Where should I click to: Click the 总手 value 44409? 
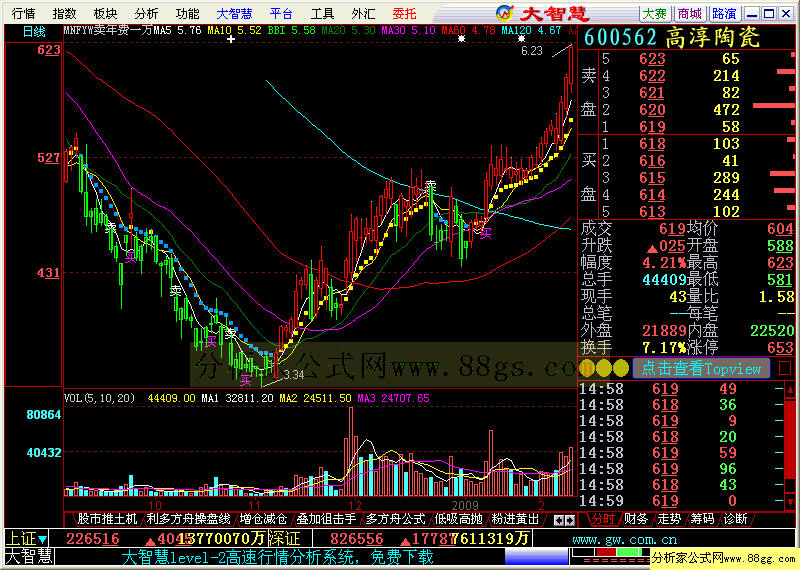(x=664, y=280)
